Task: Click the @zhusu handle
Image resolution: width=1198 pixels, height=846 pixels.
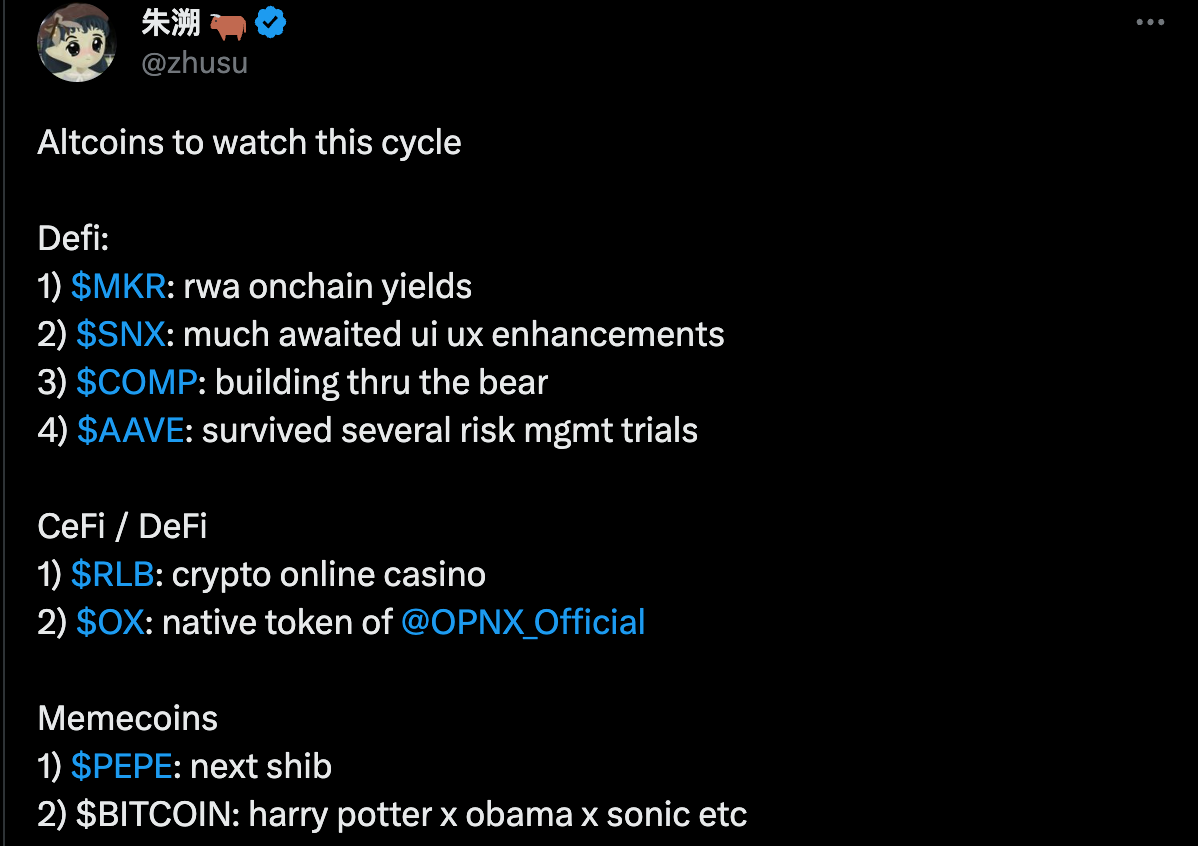Action: tap(193, 63)
